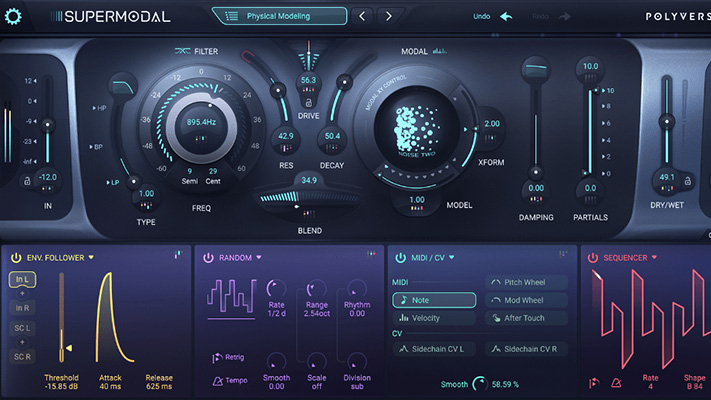Click the Noise Two model sphere
This screenshot has height=400, width=711.
click(415, 129)
